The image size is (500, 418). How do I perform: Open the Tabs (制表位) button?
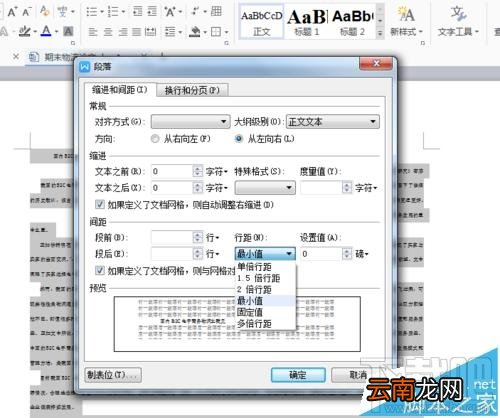coord(113,375)
